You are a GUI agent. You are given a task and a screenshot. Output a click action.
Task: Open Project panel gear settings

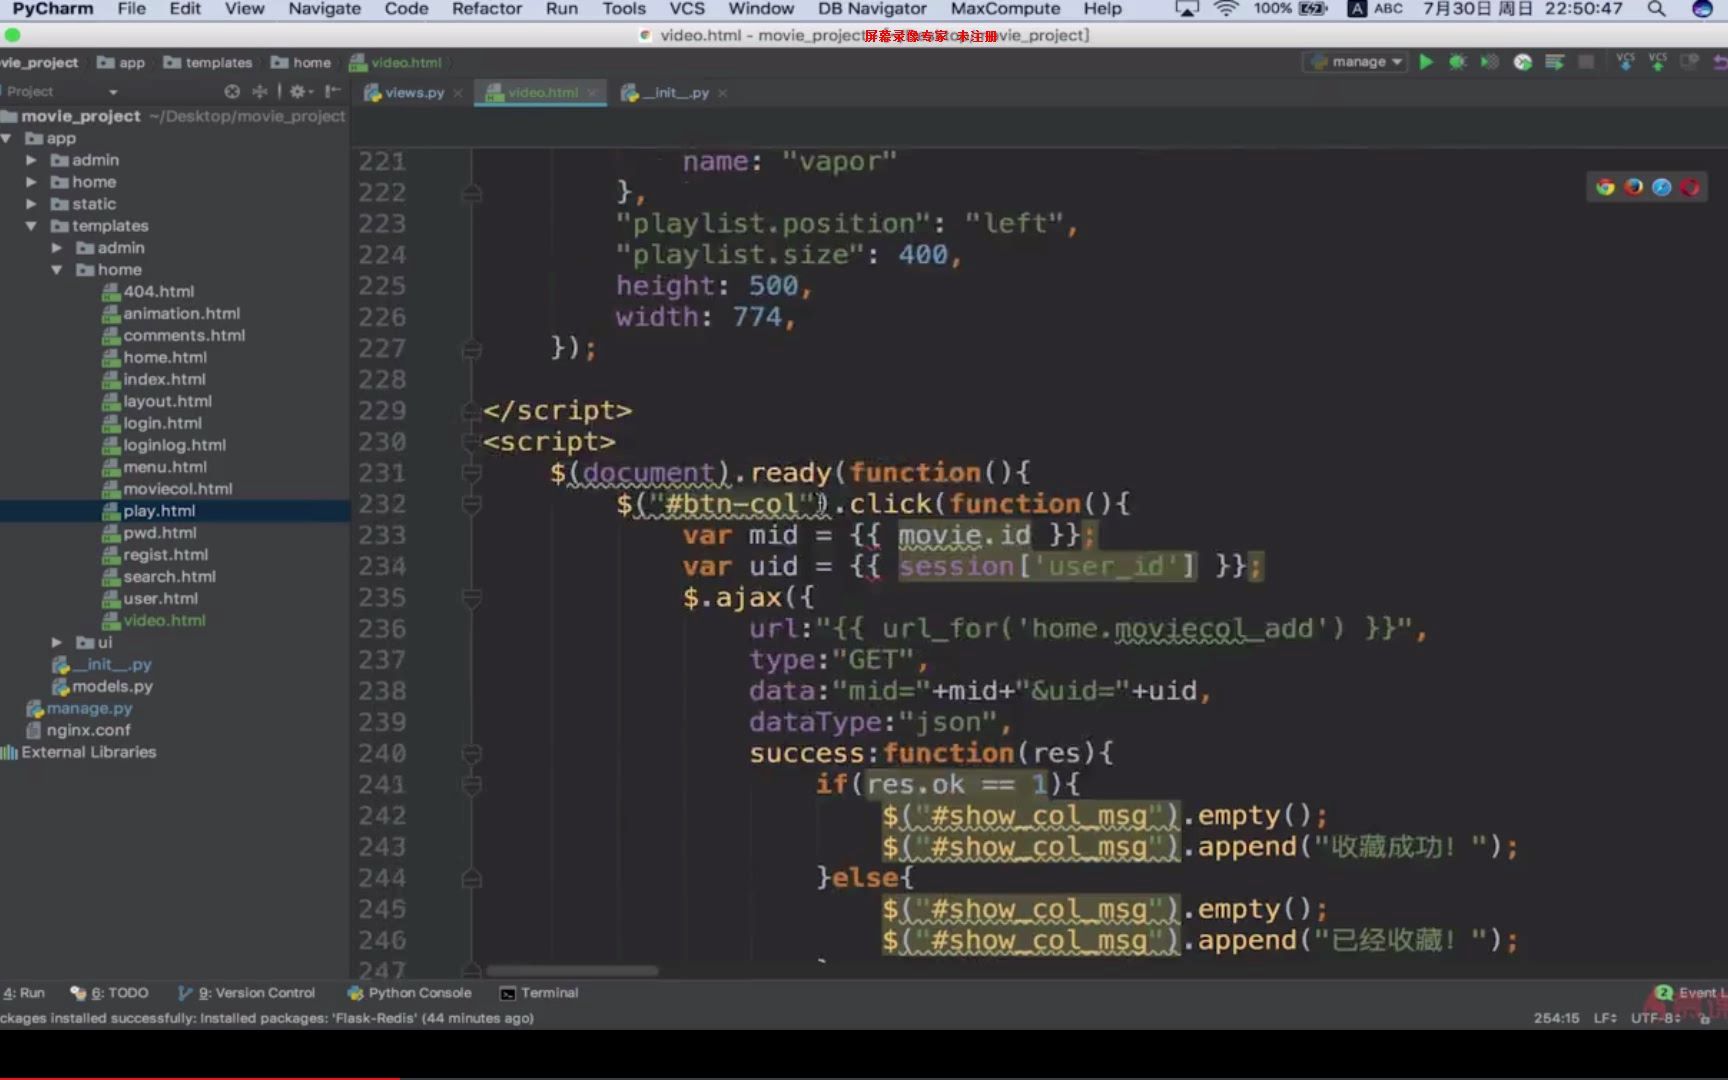click(x=299, y=91)
